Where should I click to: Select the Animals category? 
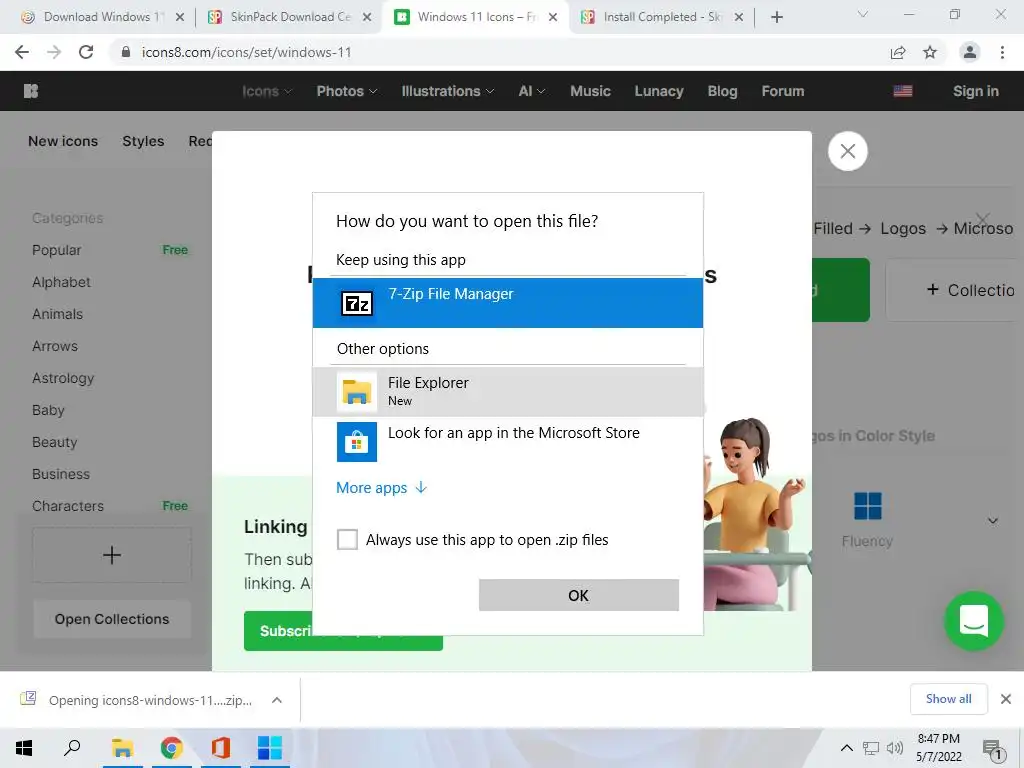click(x=57, y=314)
